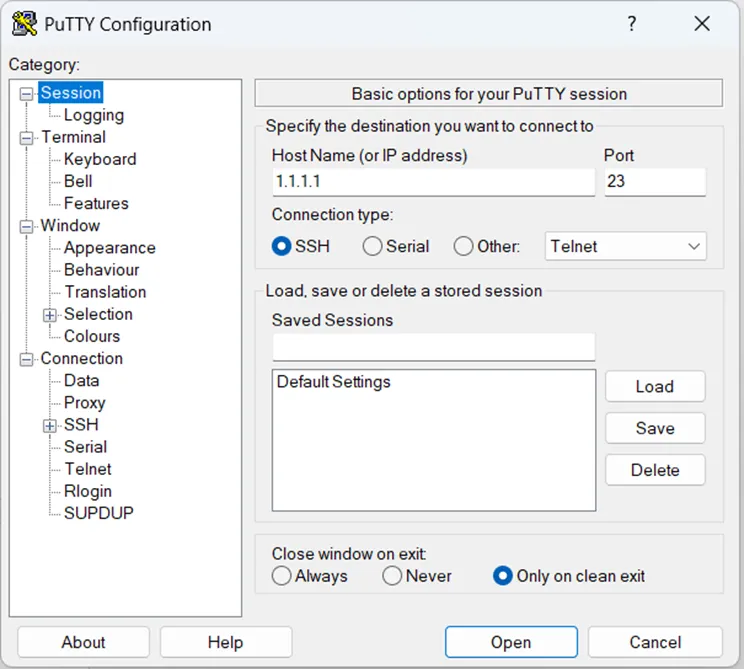Expand the Selection tree node
The height and width of the screenshot is (669, 744).
[x=49, y=315]
